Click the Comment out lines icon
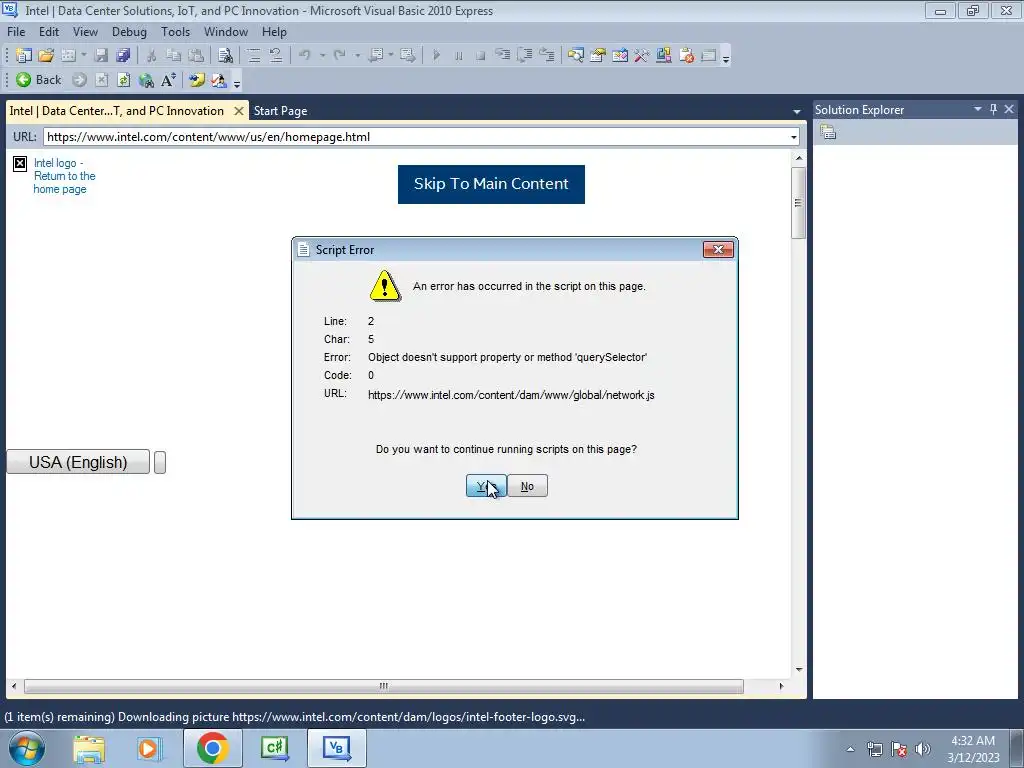This screenshot has height=768, width=1024. click(254, 56)
